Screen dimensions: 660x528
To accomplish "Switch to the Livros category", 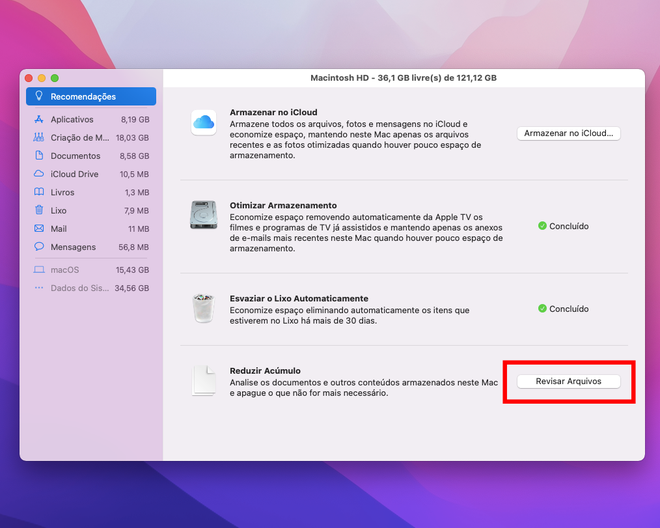I will [91, 192].
